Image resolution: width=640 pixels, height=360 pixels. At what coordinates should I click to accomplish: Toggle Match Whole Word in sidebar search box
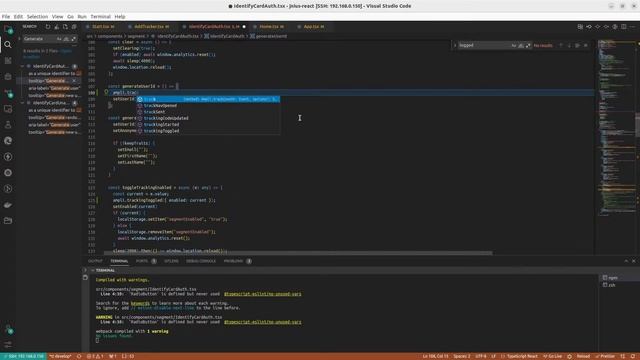pyautogui.click(x=66, y=39)
